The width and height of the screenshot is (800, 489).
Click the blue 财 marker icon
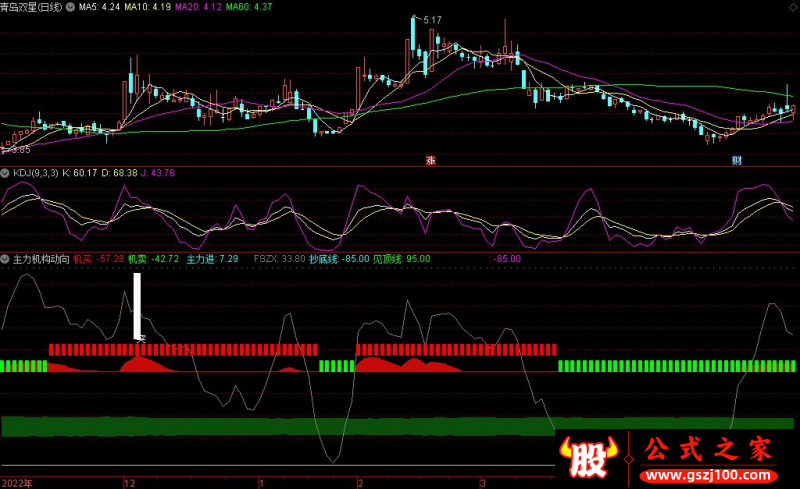[x=737, y=160]
